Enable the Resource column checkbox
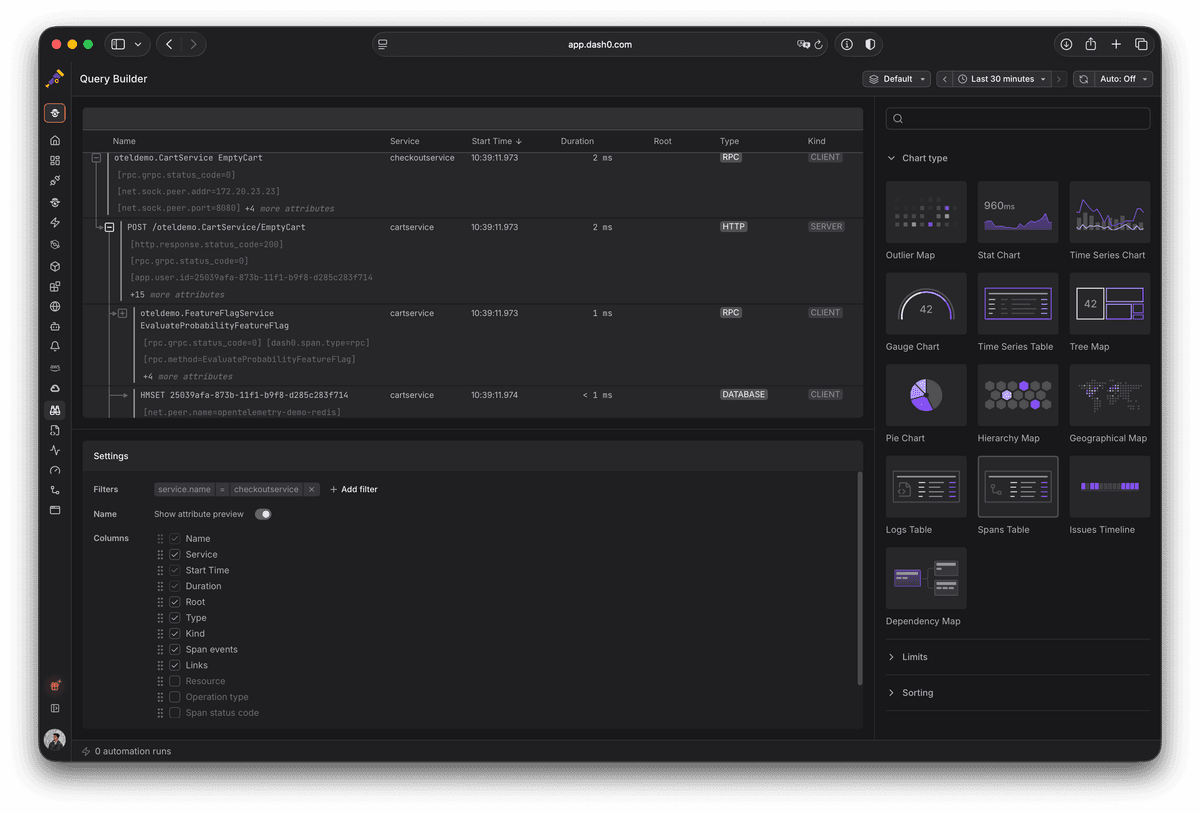This screenshot has width=1200, height=813. 175,681
